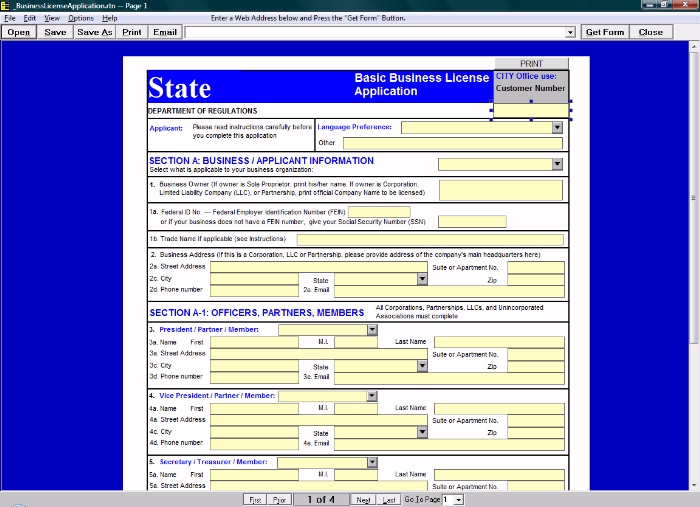The image size is (700, 507).
Task: Click the 4a First name field
Action: (254, 408)
